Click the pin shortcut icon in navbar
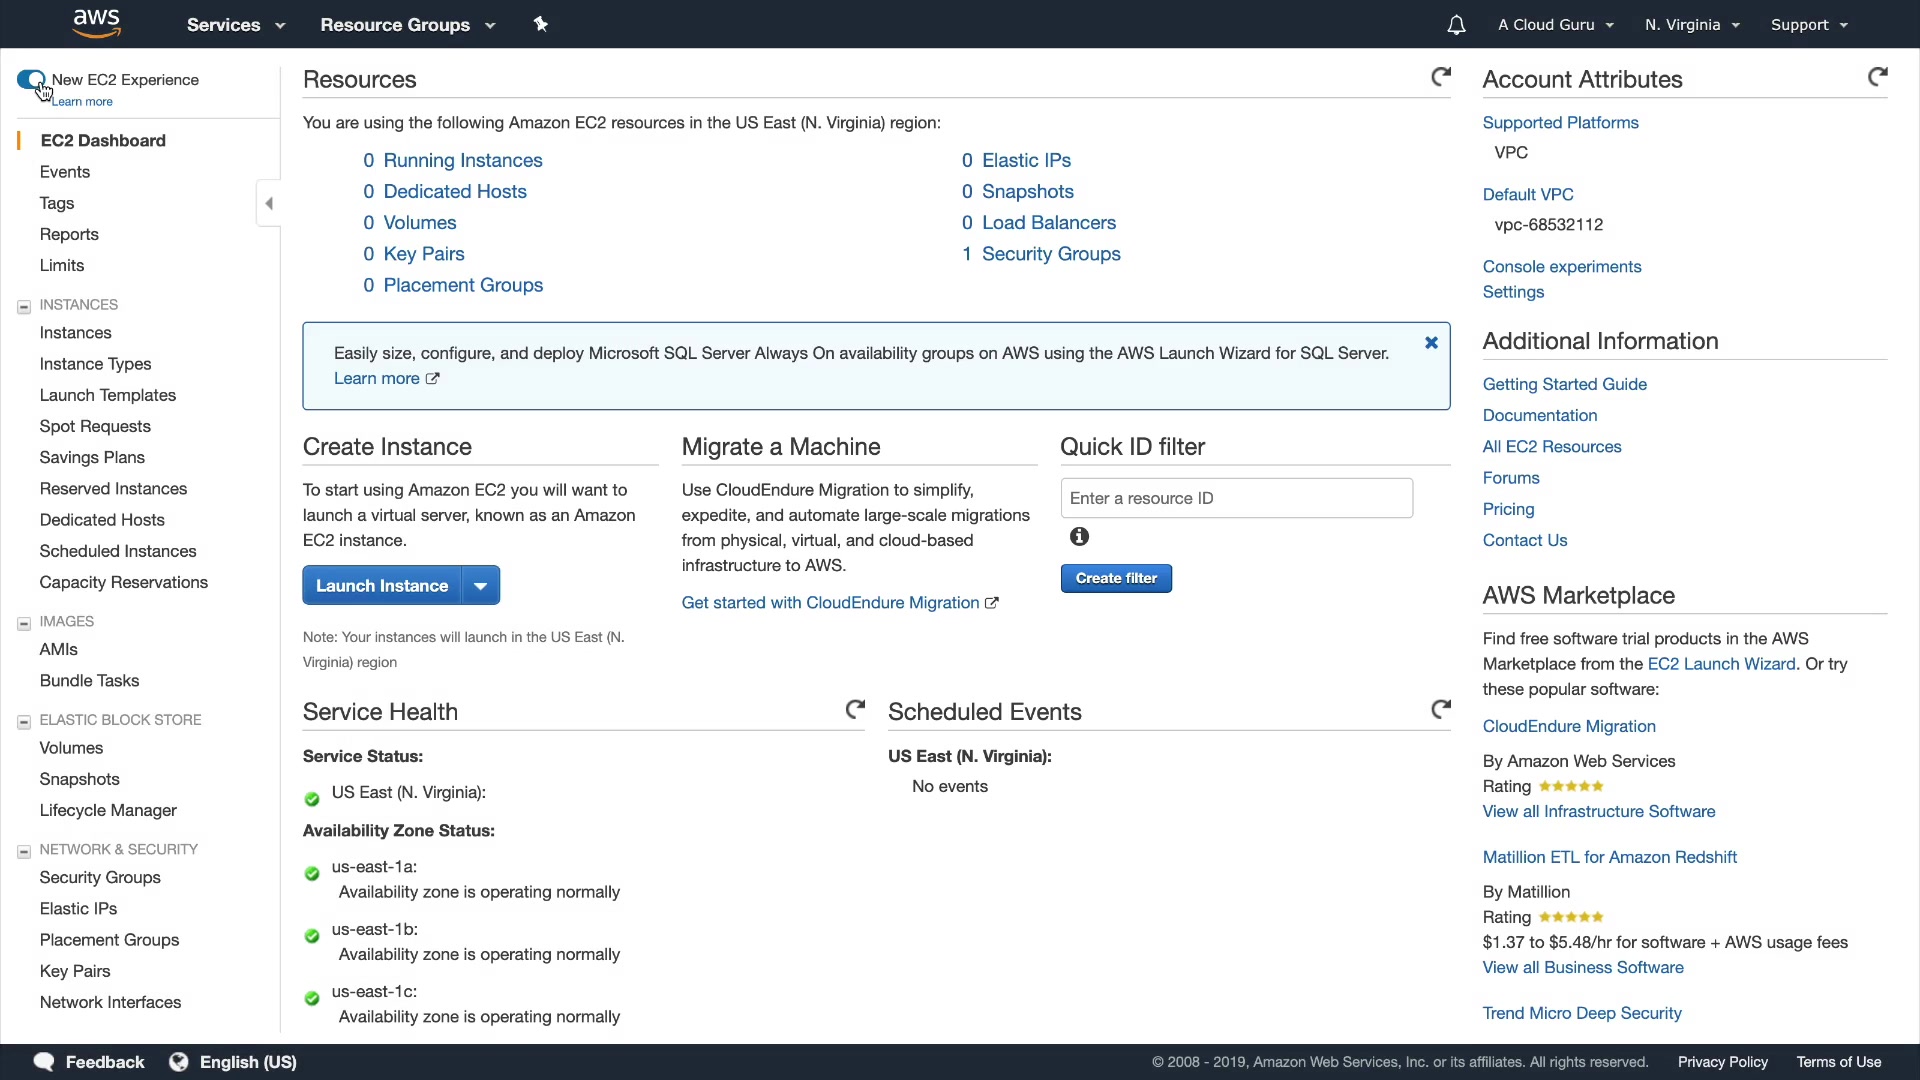1920x1080 pixels. pos(540,24)
